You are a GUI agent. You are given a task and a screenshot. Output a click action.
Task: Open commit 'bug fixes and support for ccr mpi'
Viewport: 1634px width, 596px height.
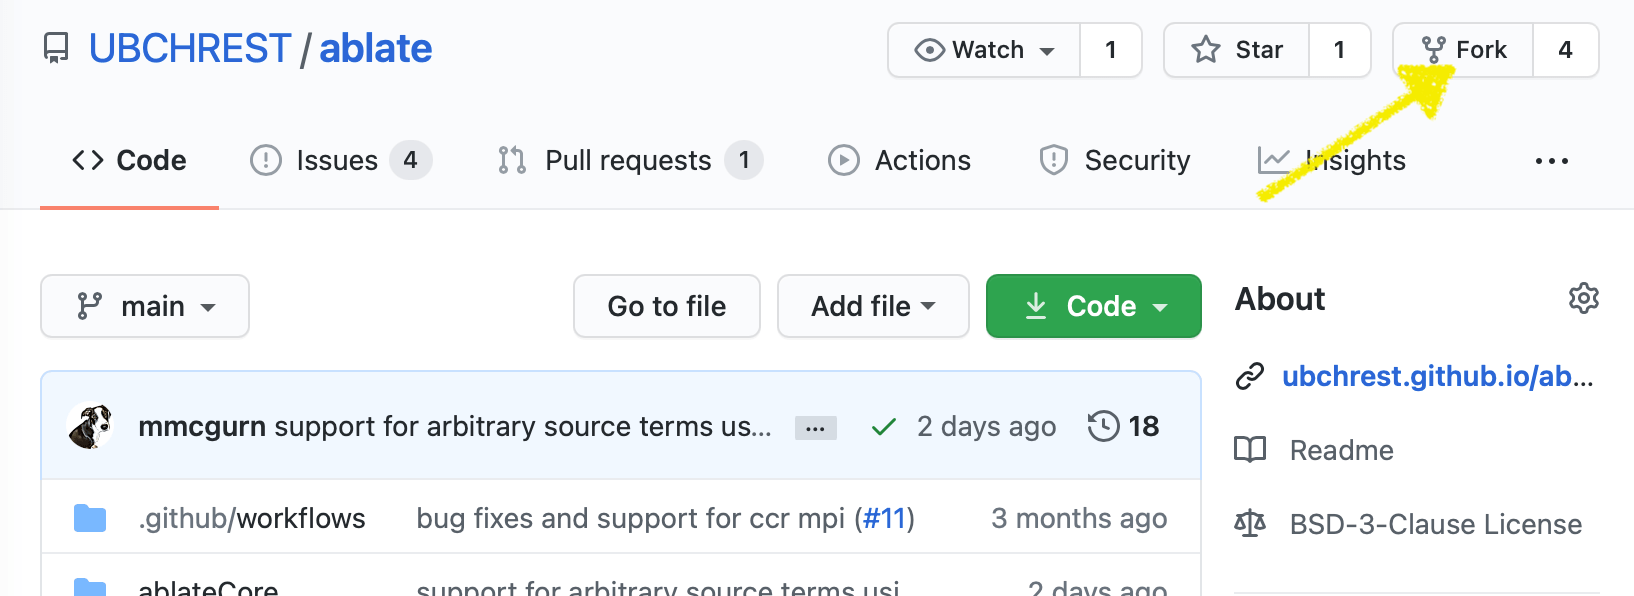pos(631,518)
